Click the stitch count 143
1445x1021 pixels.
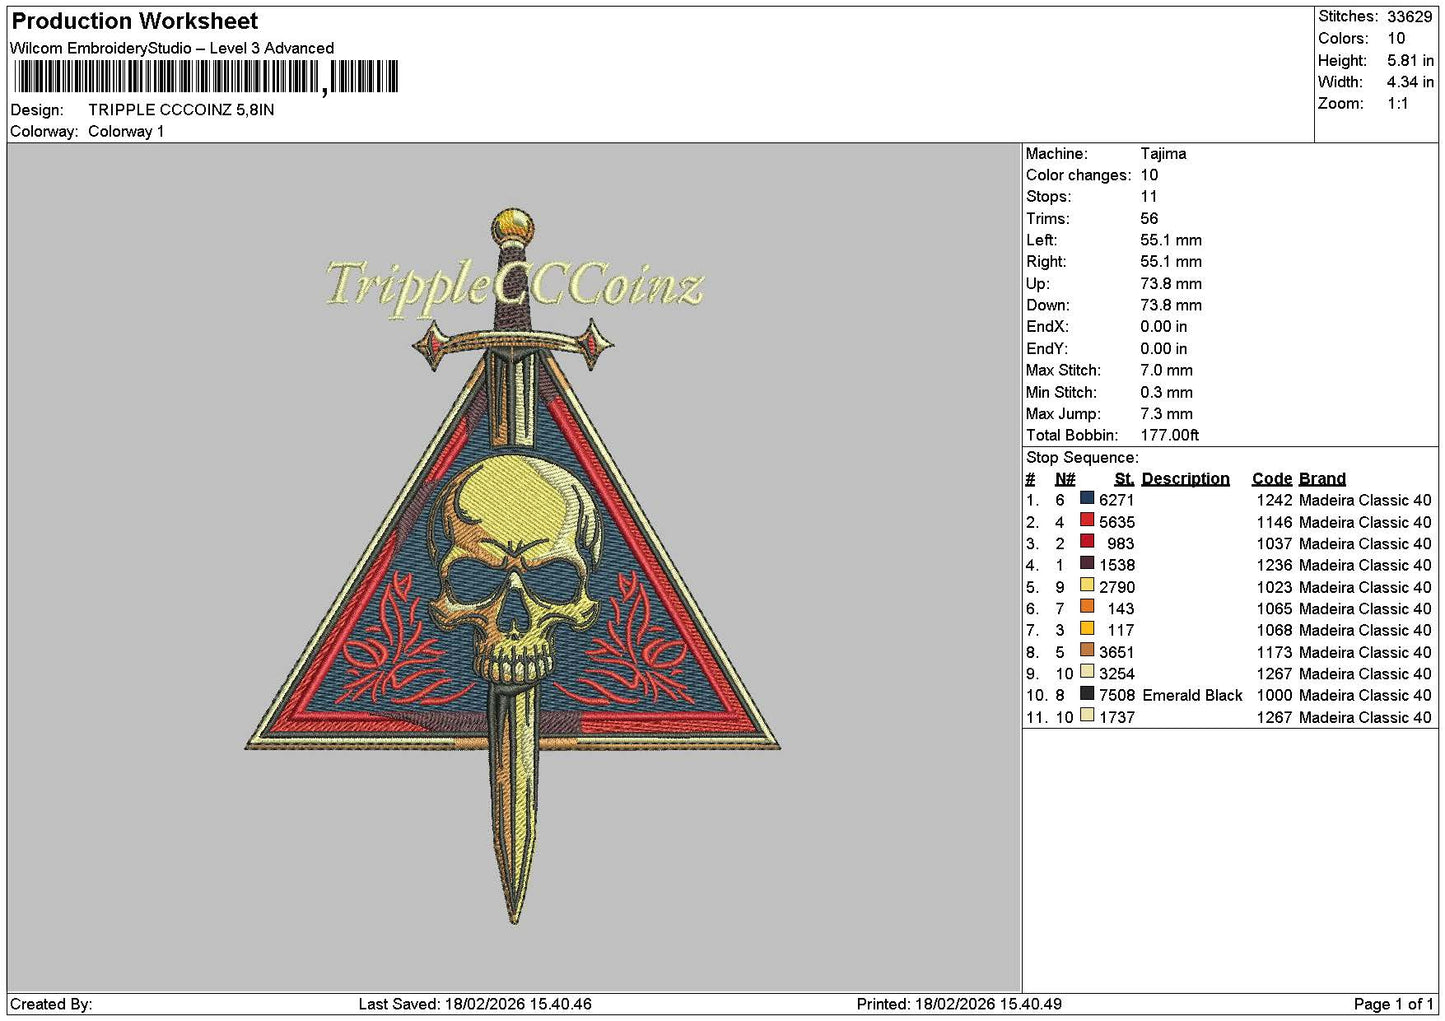(x=1121, y=609)
